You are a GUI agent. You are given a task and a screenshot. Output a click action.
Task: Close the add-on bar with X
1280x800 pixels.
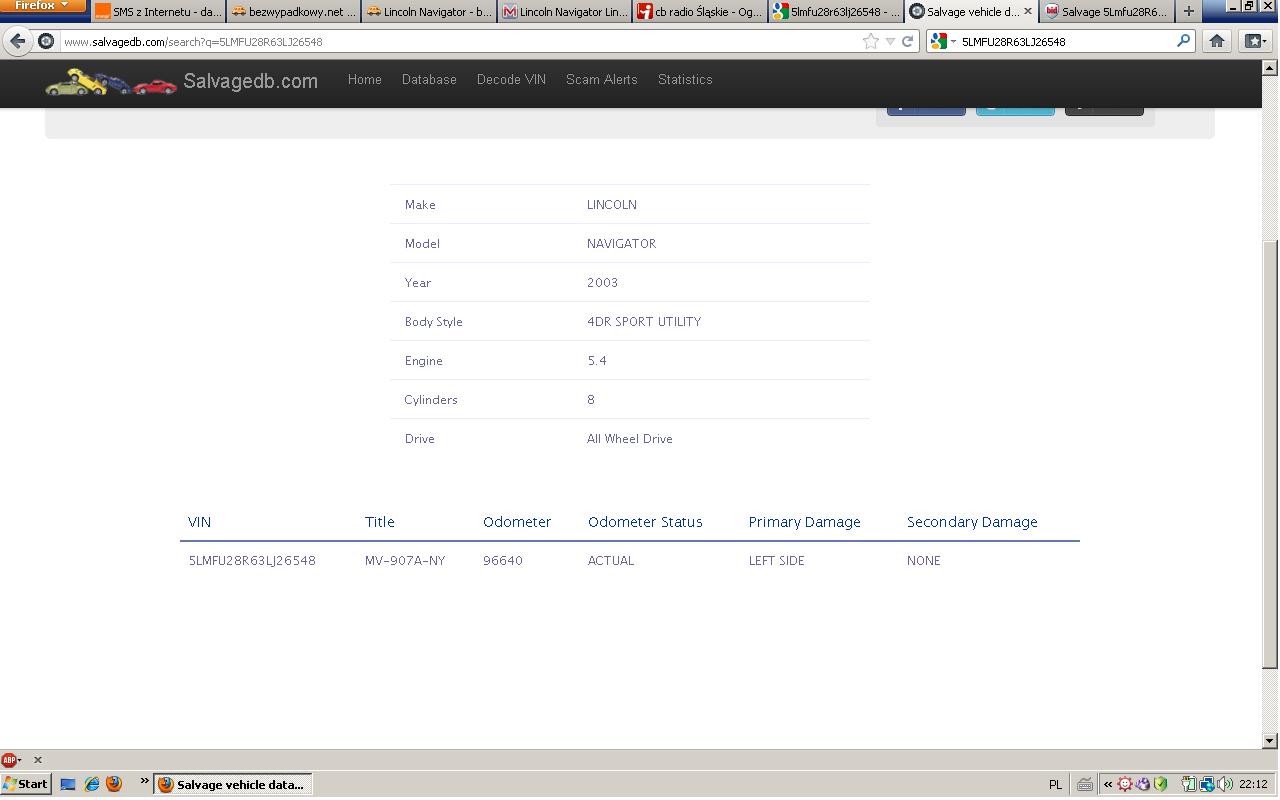point(38,760)
